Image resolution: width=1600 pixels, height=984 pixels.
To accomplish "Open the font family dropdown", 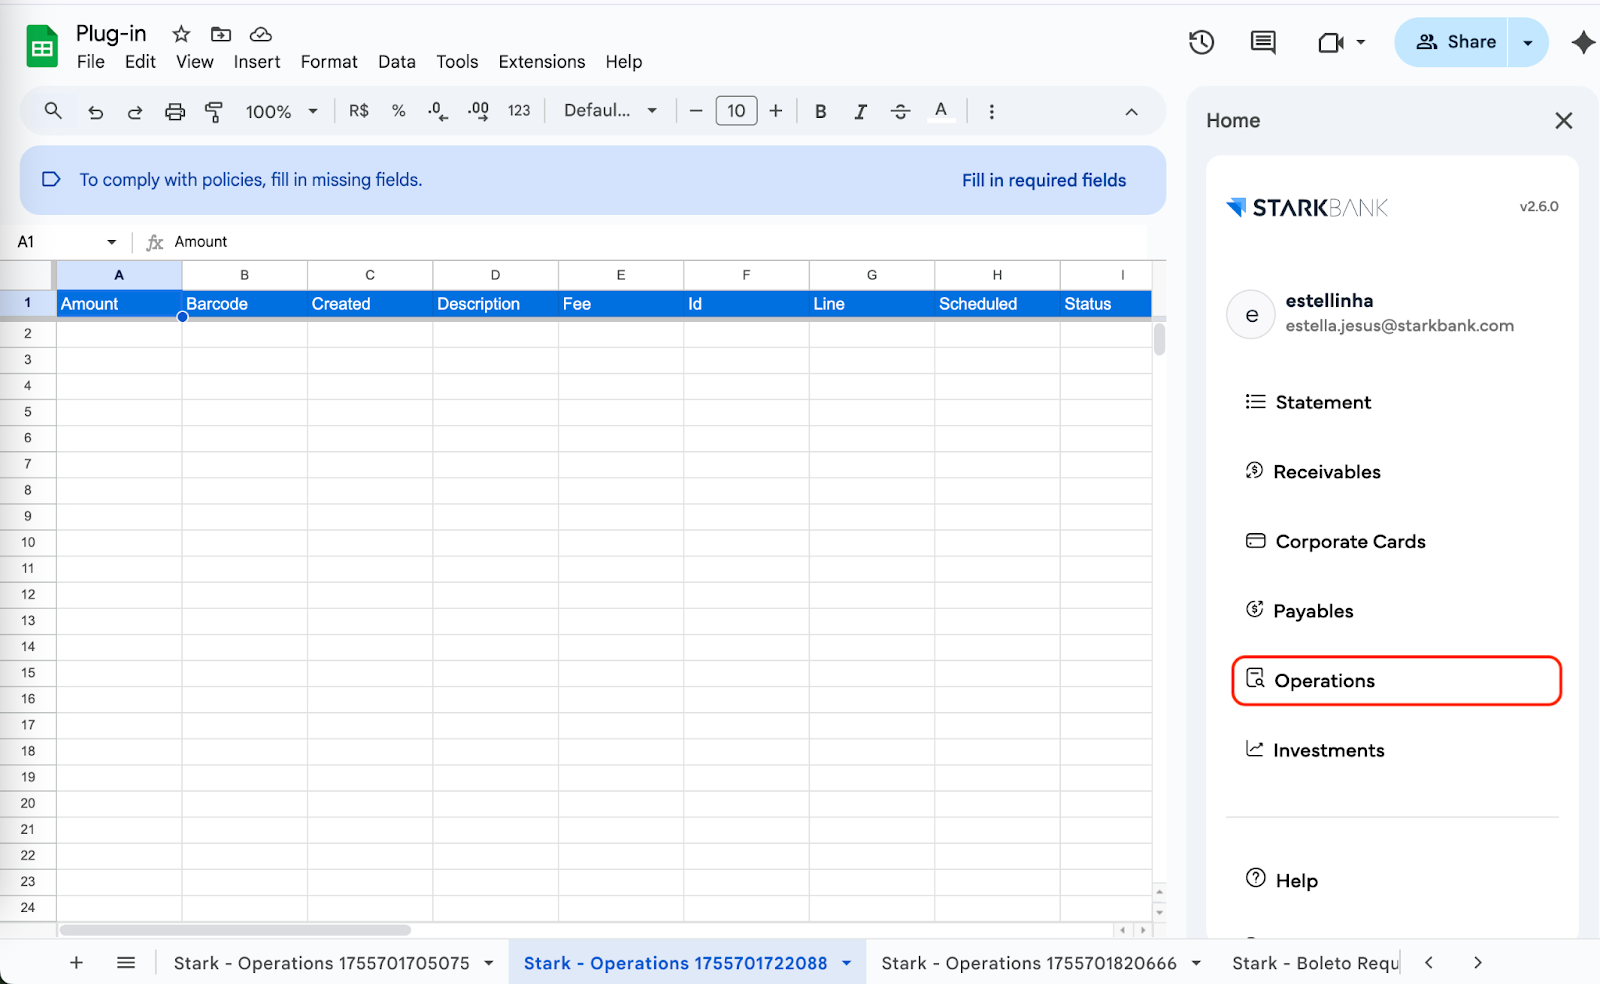I will point(610,111).
